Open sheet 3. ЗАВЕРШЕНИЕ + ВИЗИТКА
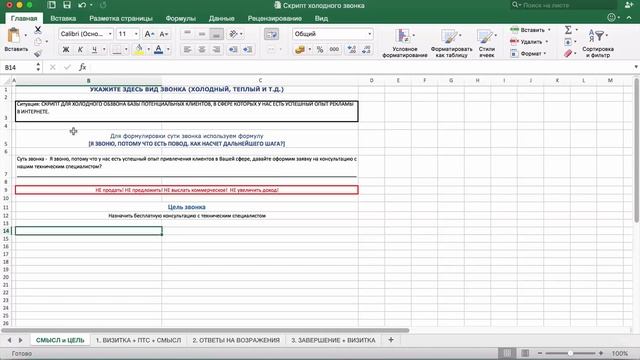This screenshot has width=640, height=360. (333, 340)
